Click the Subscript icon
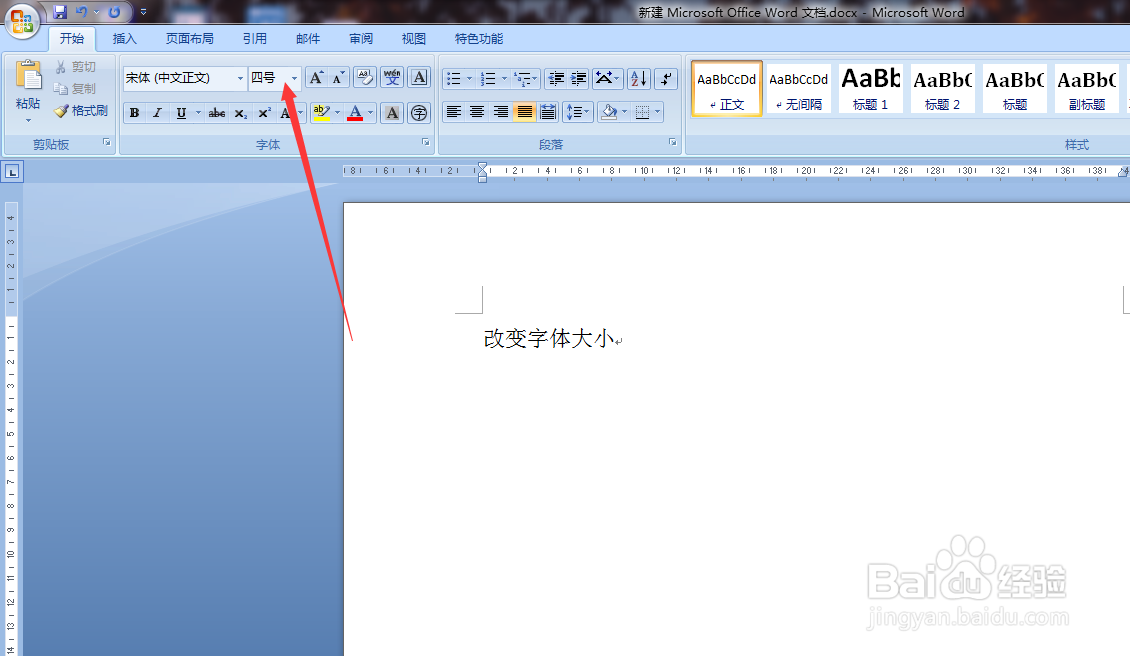The height and width of the screenshot is (656, 1130). pos(239,112)
